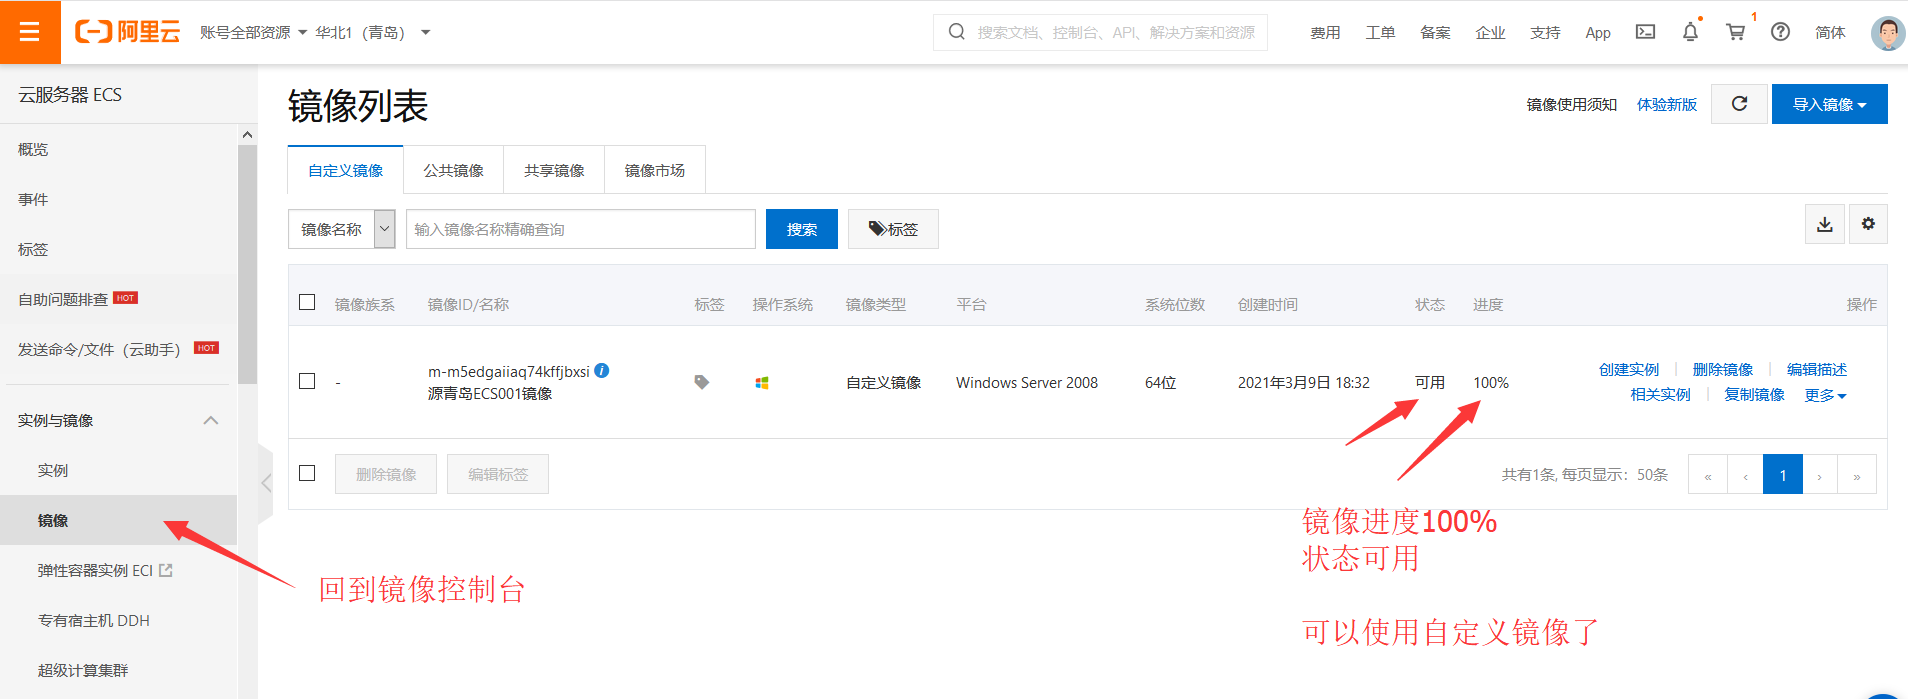Image resolution: width=1908 pixels, height=699 pixels.
Task: Switch to 共享镜像 tab
Action: pos(554,170)
